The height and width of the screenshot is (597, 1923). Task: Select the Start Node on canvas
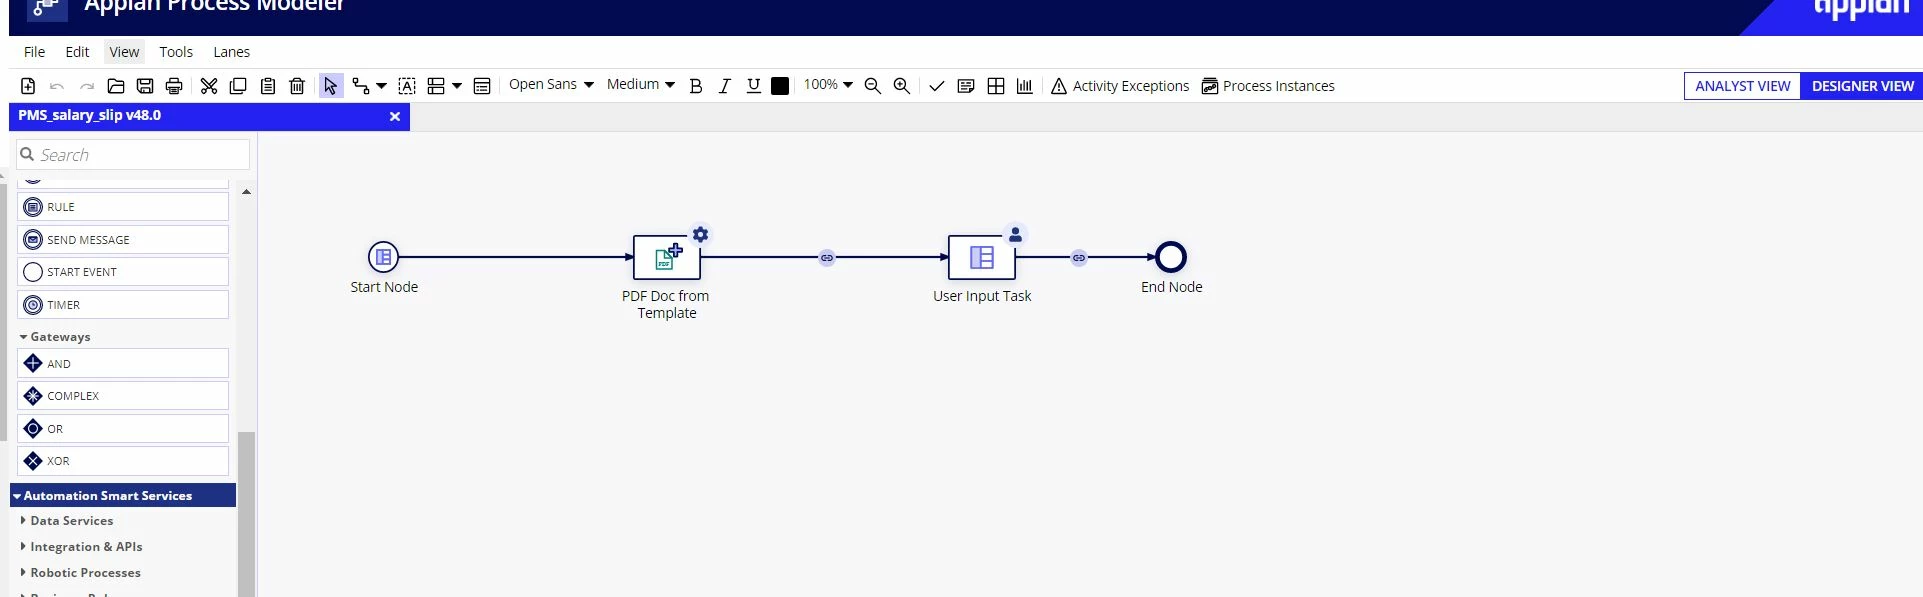click(383, 258)
